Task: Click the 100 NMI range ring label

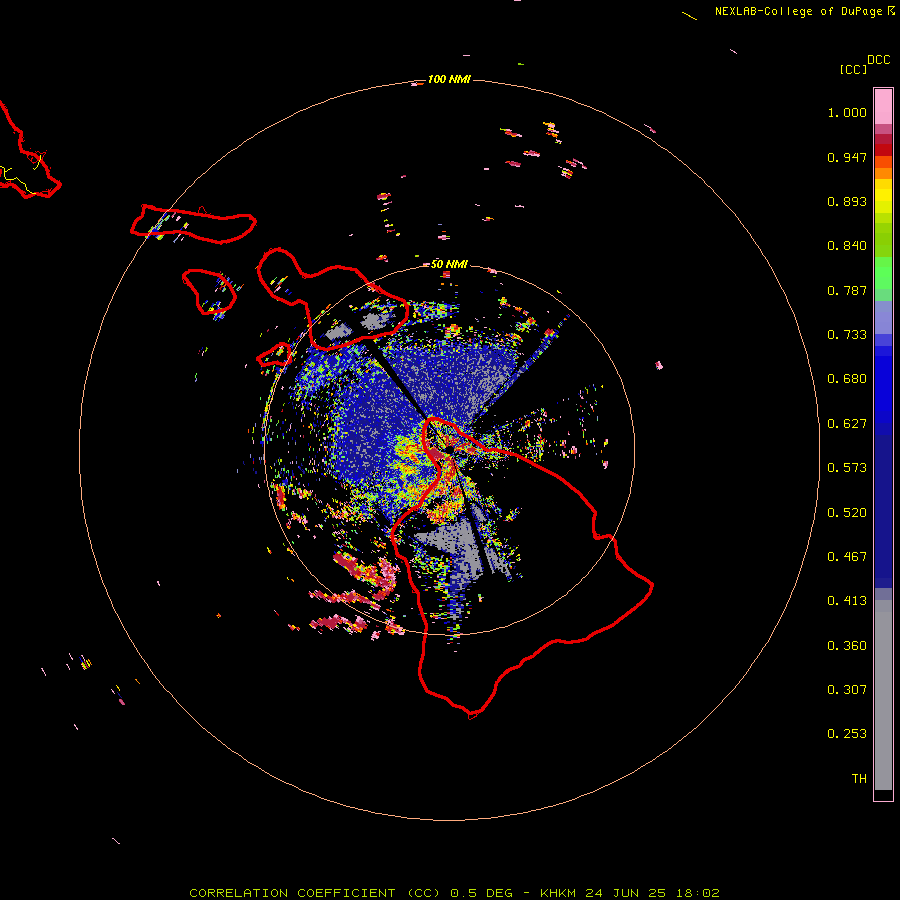Action: [449, 79]
